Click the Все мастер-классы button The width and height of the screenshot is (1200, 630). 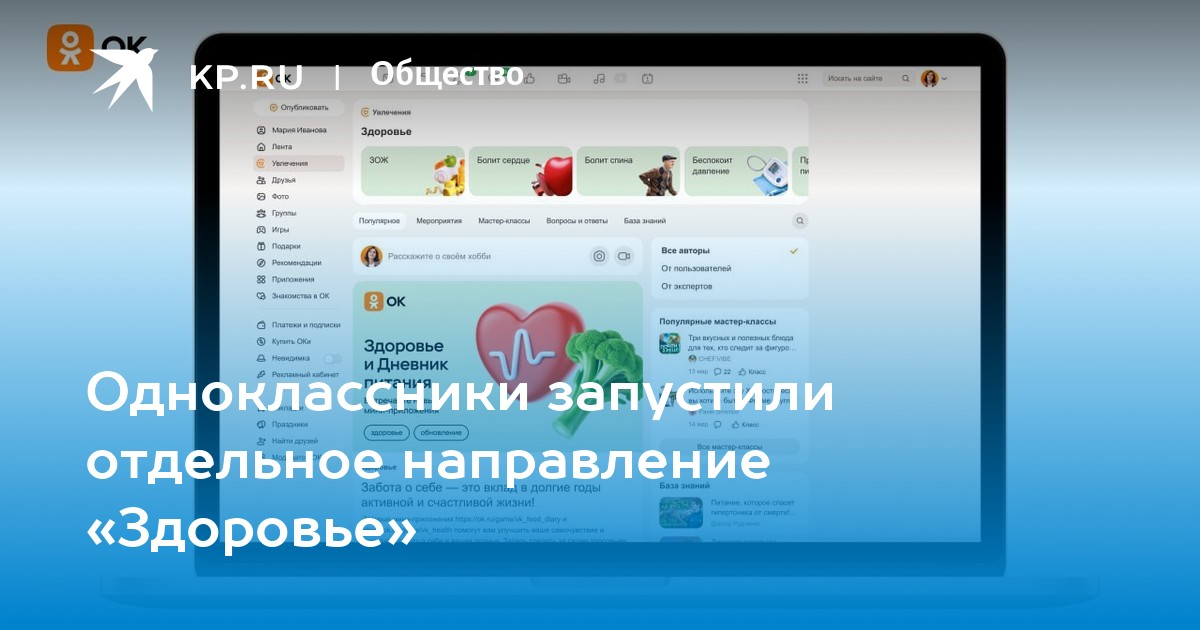coord(729,446)
